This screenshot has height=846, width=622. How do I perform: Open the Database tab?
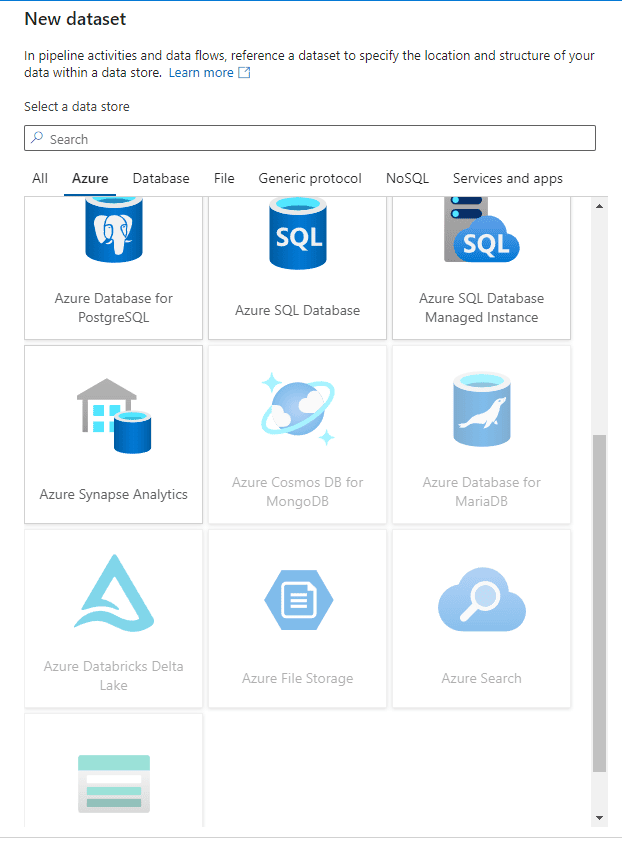[161, 179]
